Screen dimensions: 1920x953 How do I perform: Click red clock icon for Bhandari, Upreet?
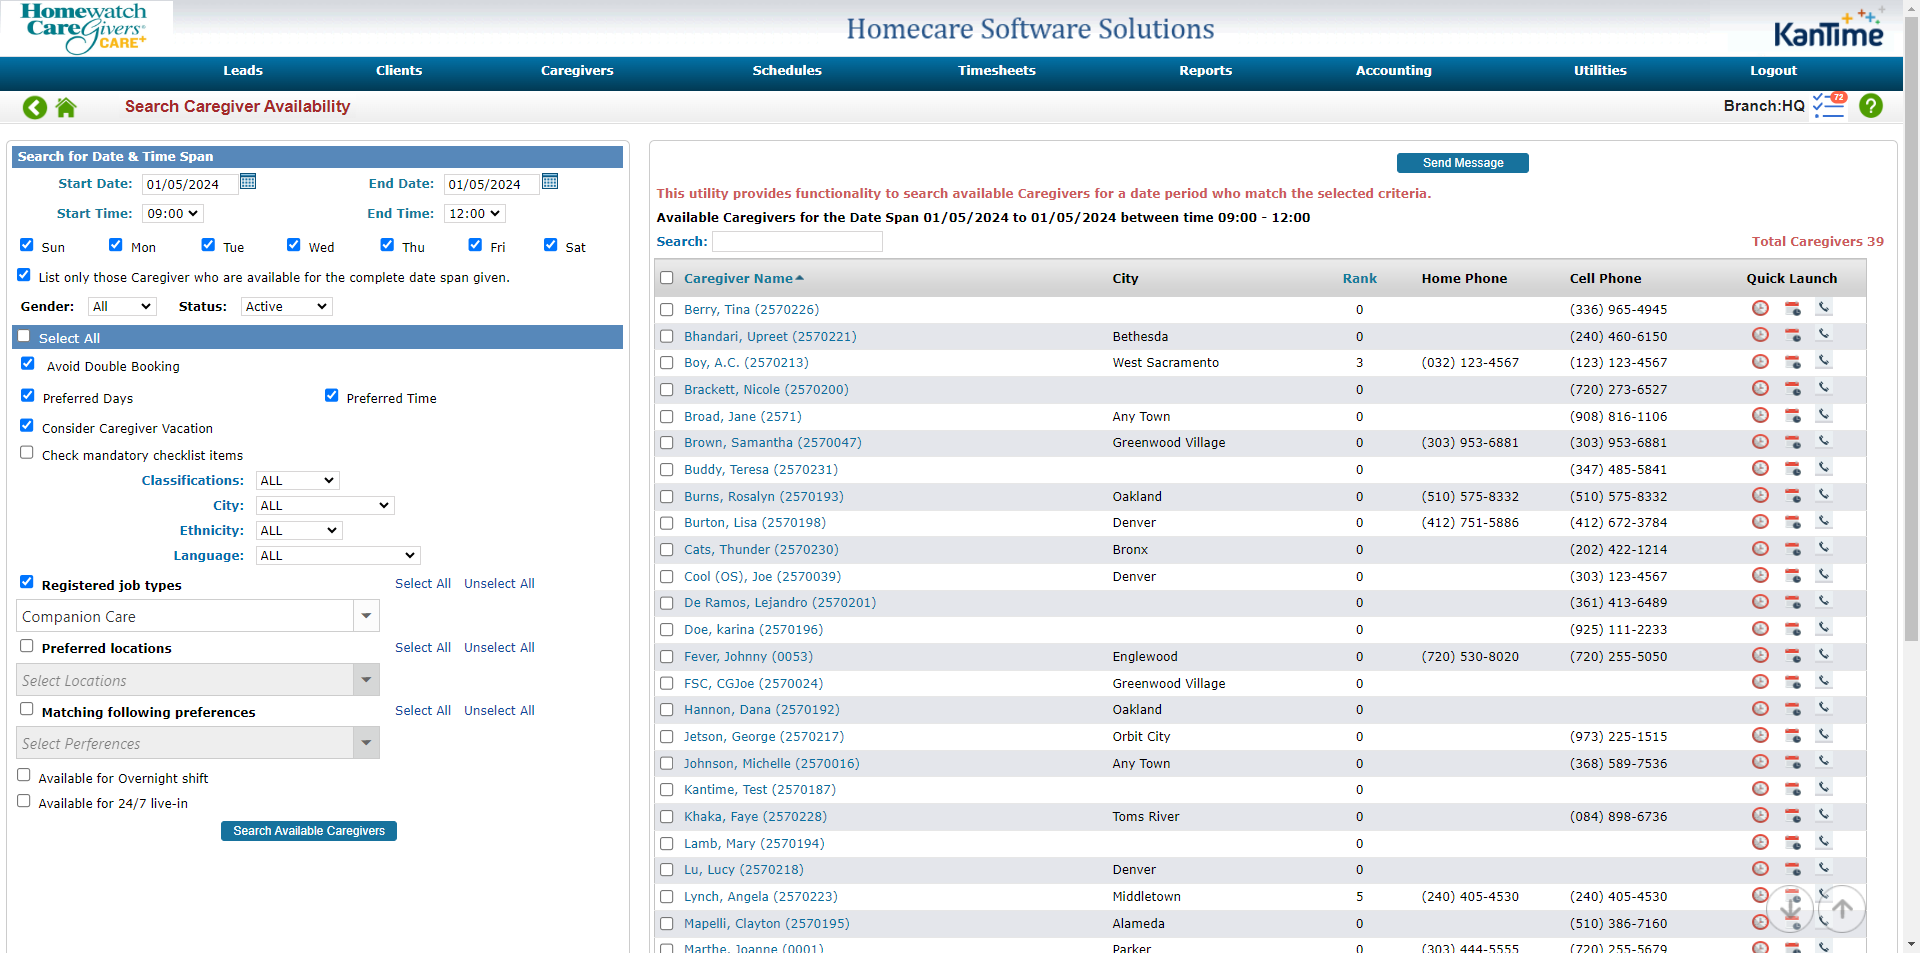pos(1760,335)
